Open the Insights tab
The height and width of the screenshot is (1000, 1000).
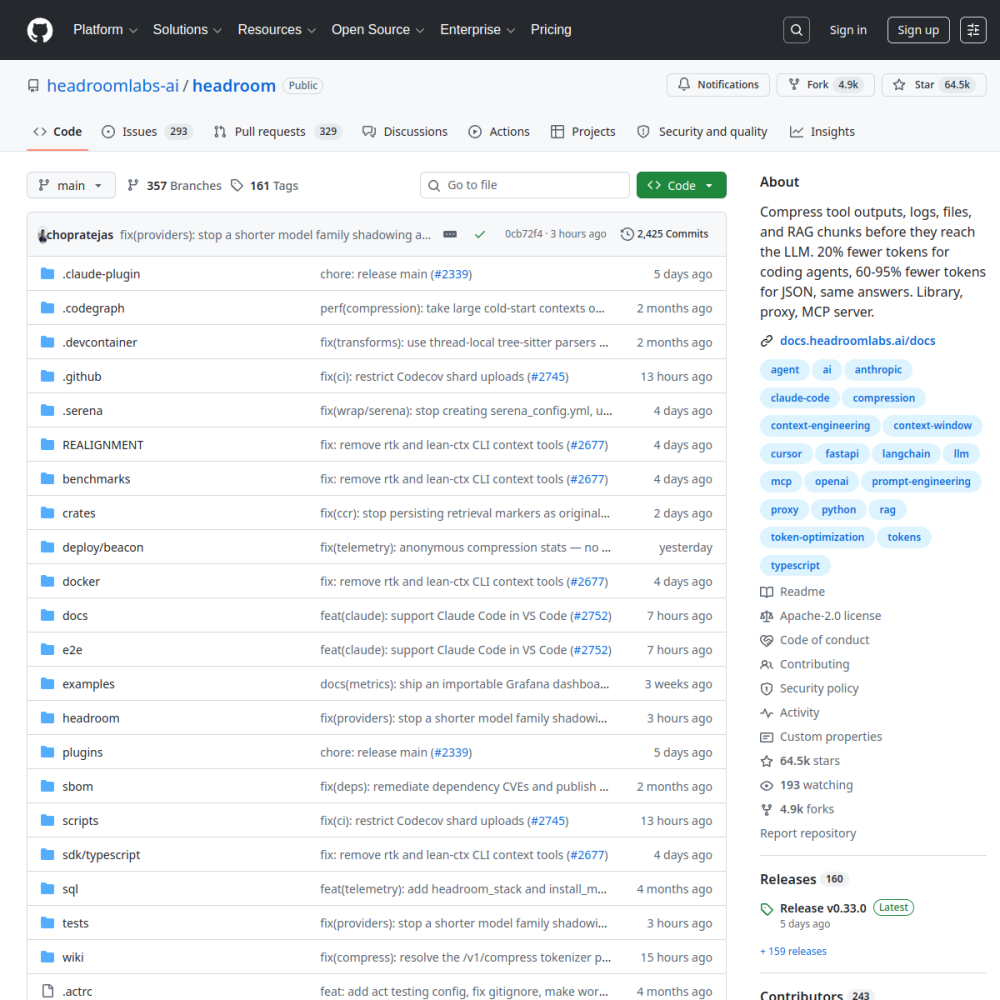coord(822,132)
